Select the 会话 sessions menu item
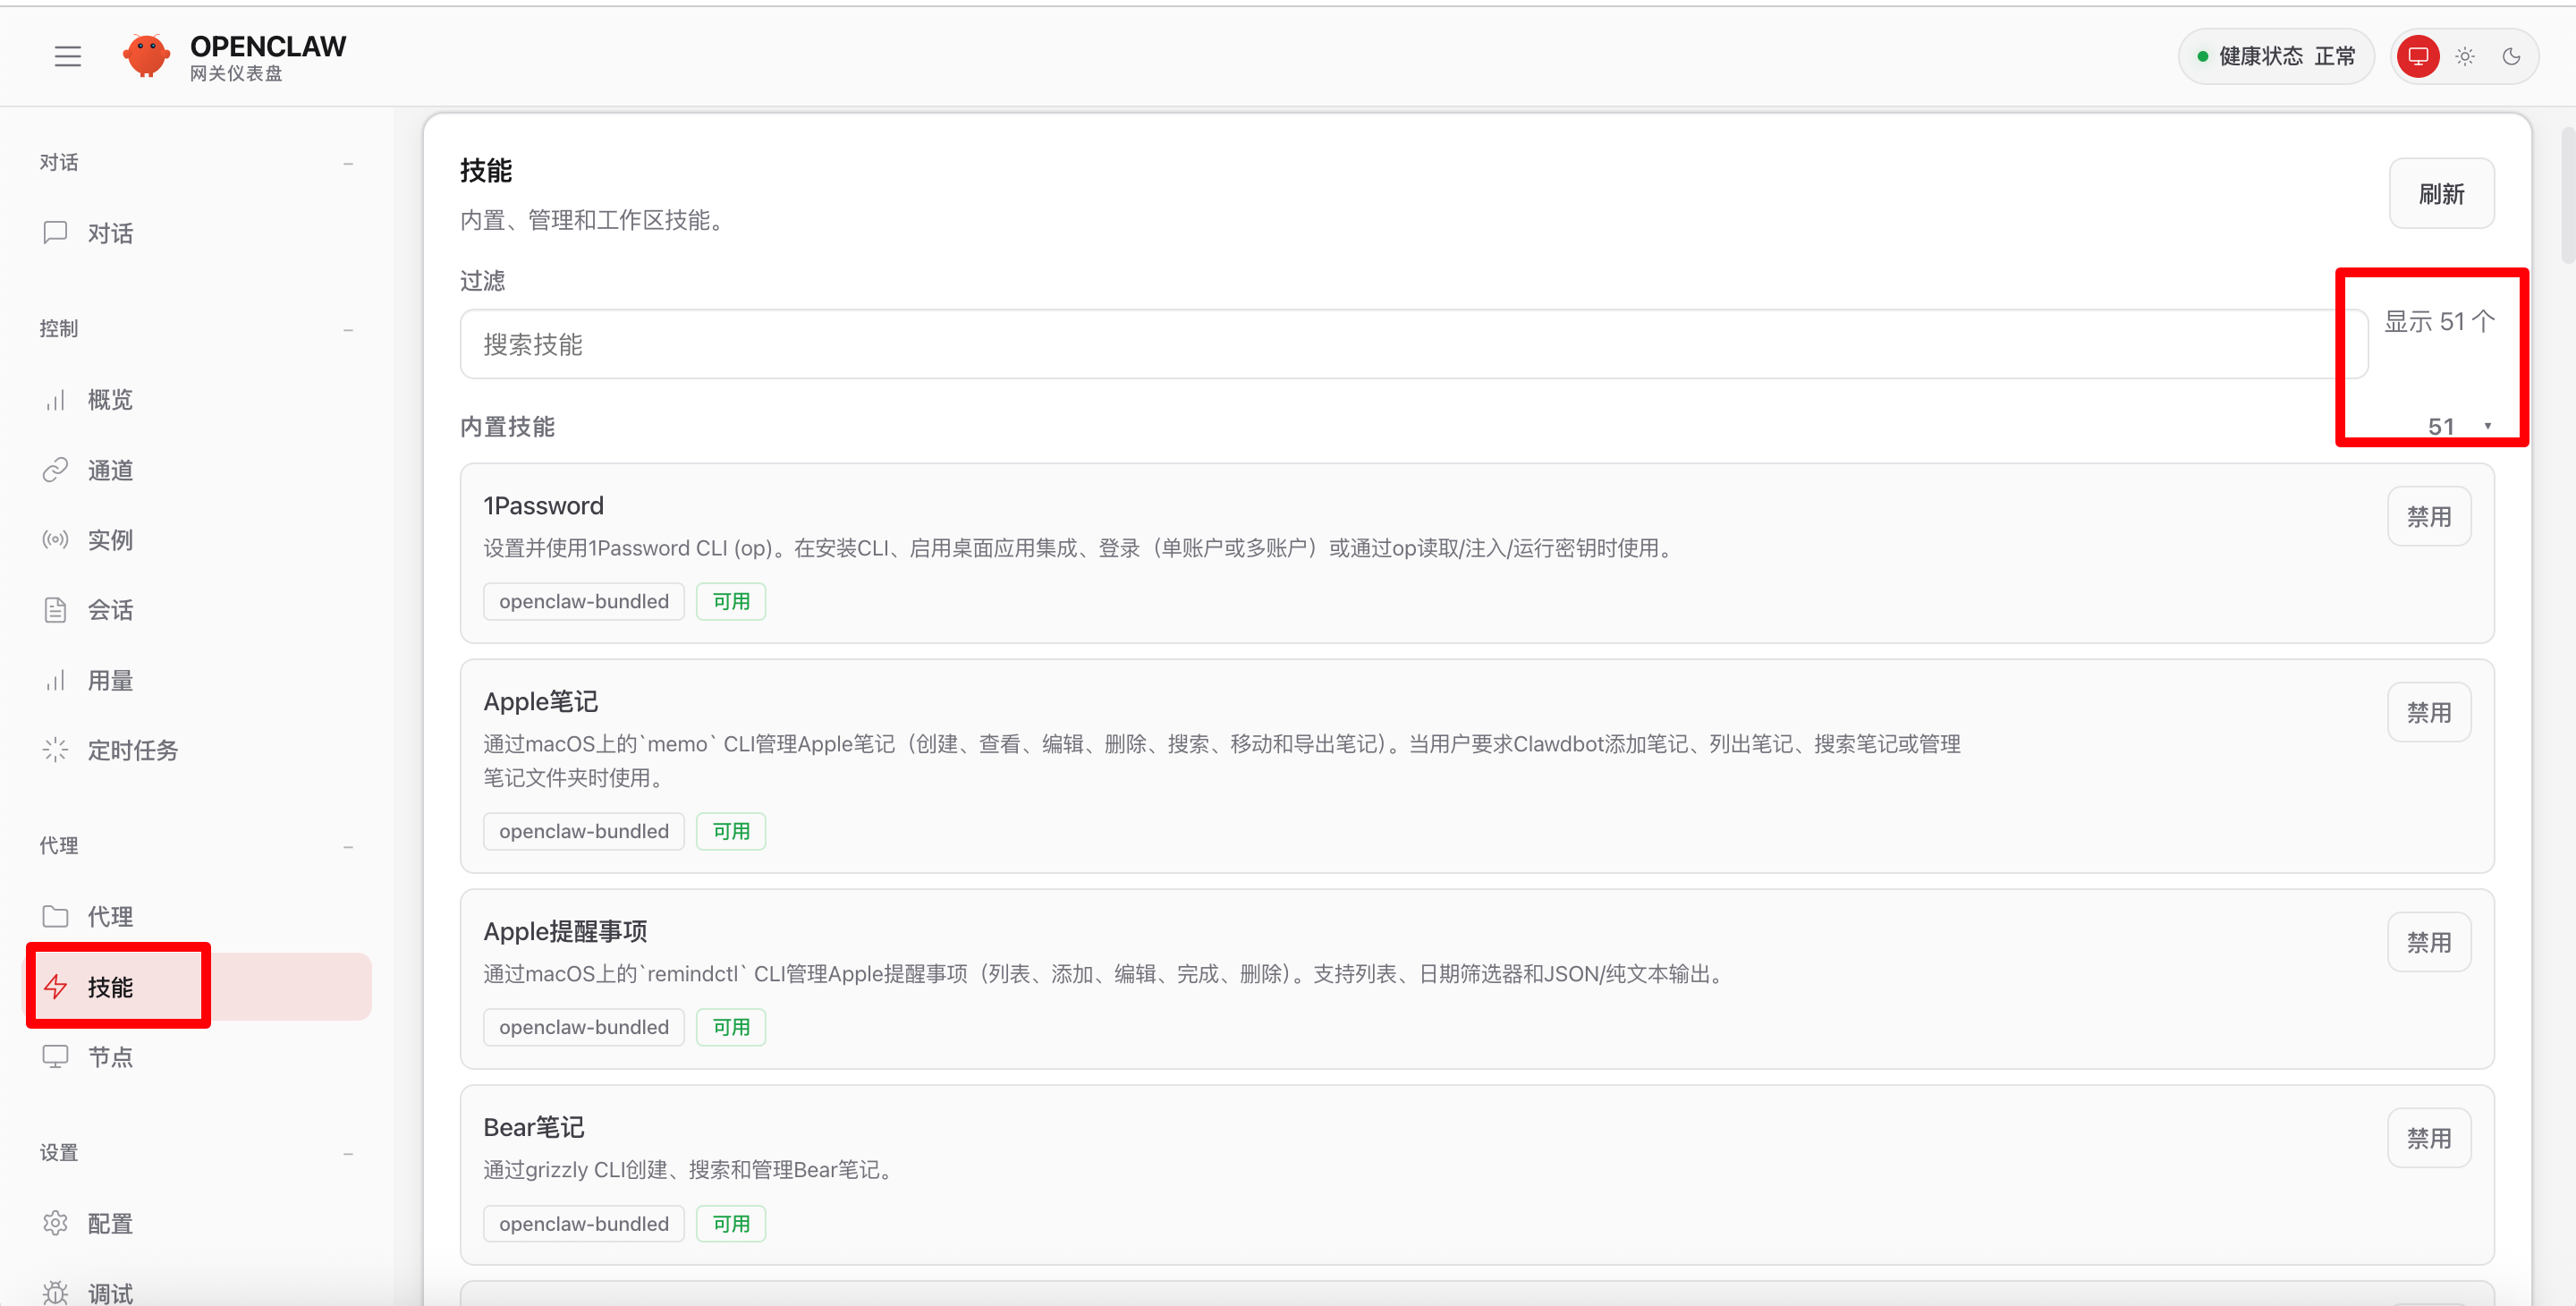This screenshot has width=2576, height=1306. pyautogui.click(x=110, y=610)
